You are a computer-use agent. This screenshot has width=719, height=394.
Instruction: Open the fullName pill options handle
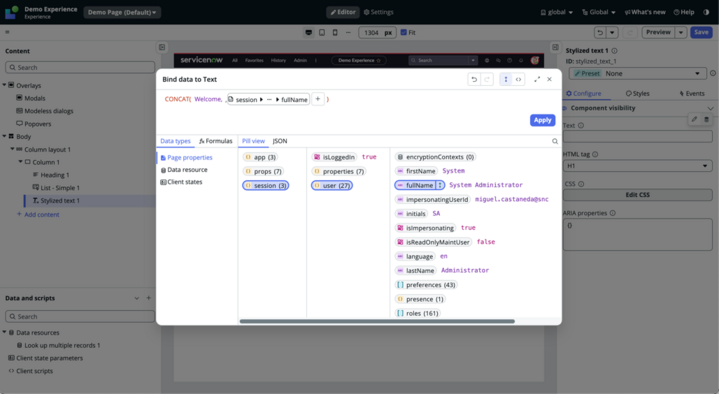[440, 185]
